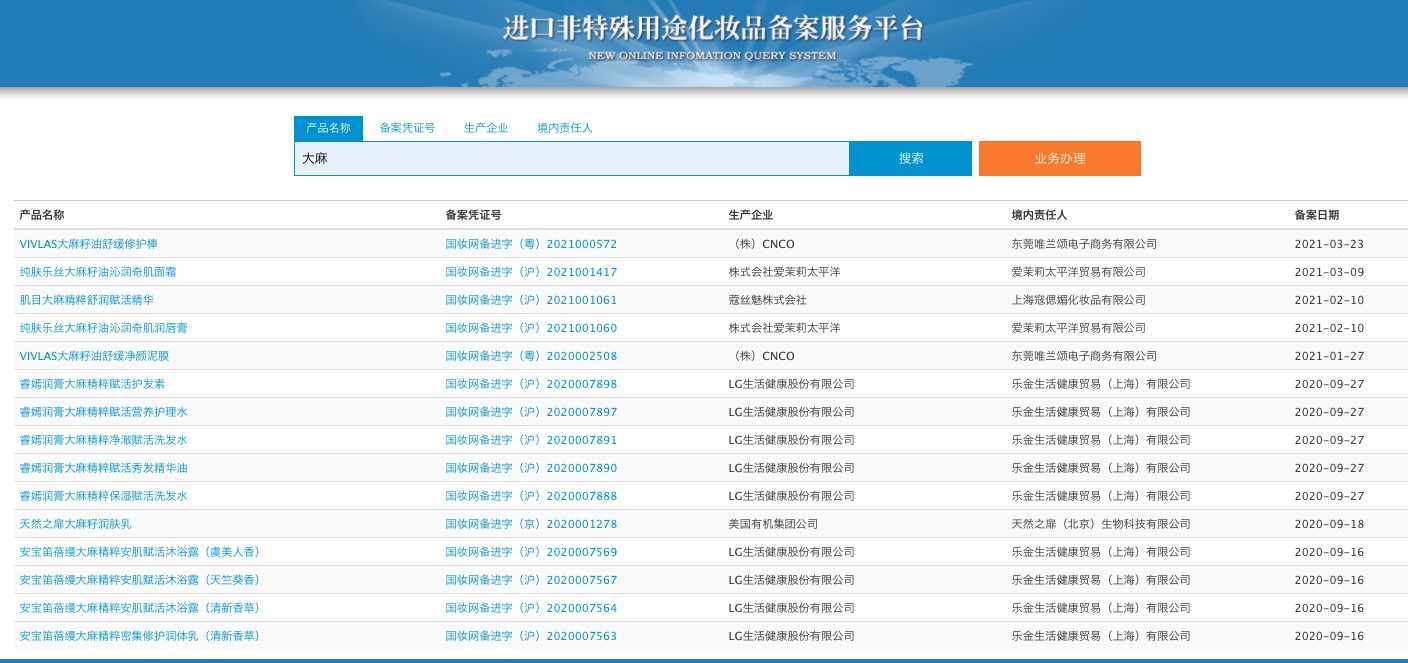1408x663 pixels.
Task: Select the date 2021-03-23
Action: tap(1329, 244)
